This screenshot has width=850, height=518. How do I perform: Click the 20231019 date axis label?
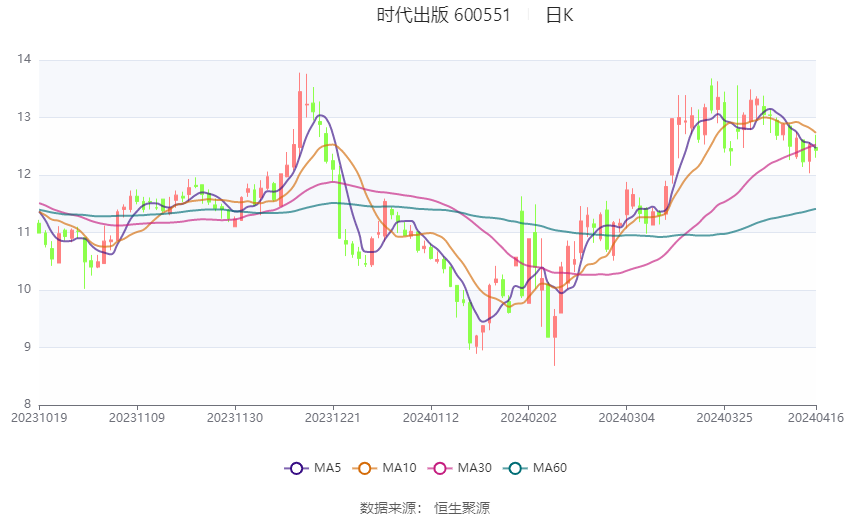click(39, 418)
